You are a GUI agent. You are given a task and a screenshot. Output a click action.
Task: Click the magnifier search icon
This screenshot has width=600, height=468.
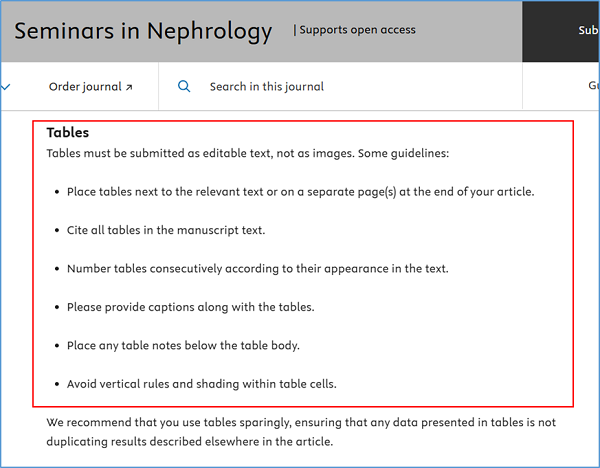click(184, 86)
